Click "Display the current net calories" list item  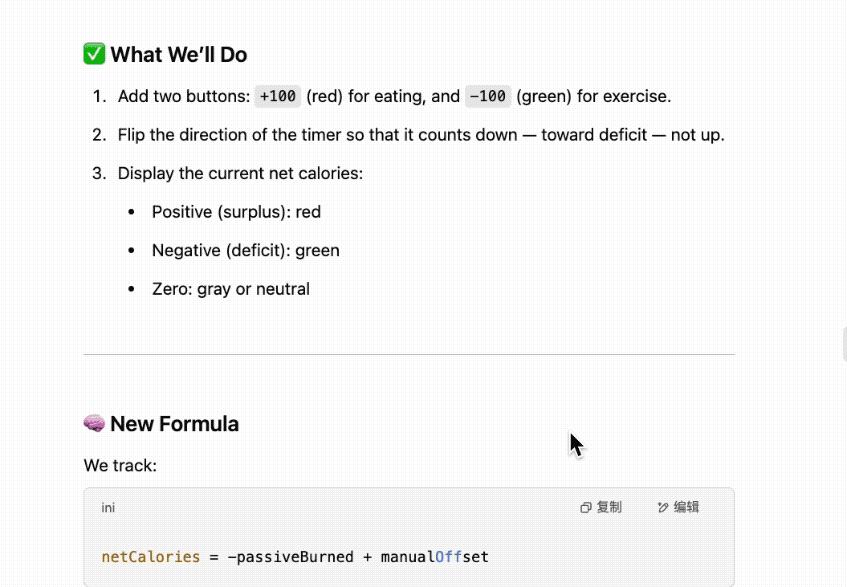click(240, 173)
